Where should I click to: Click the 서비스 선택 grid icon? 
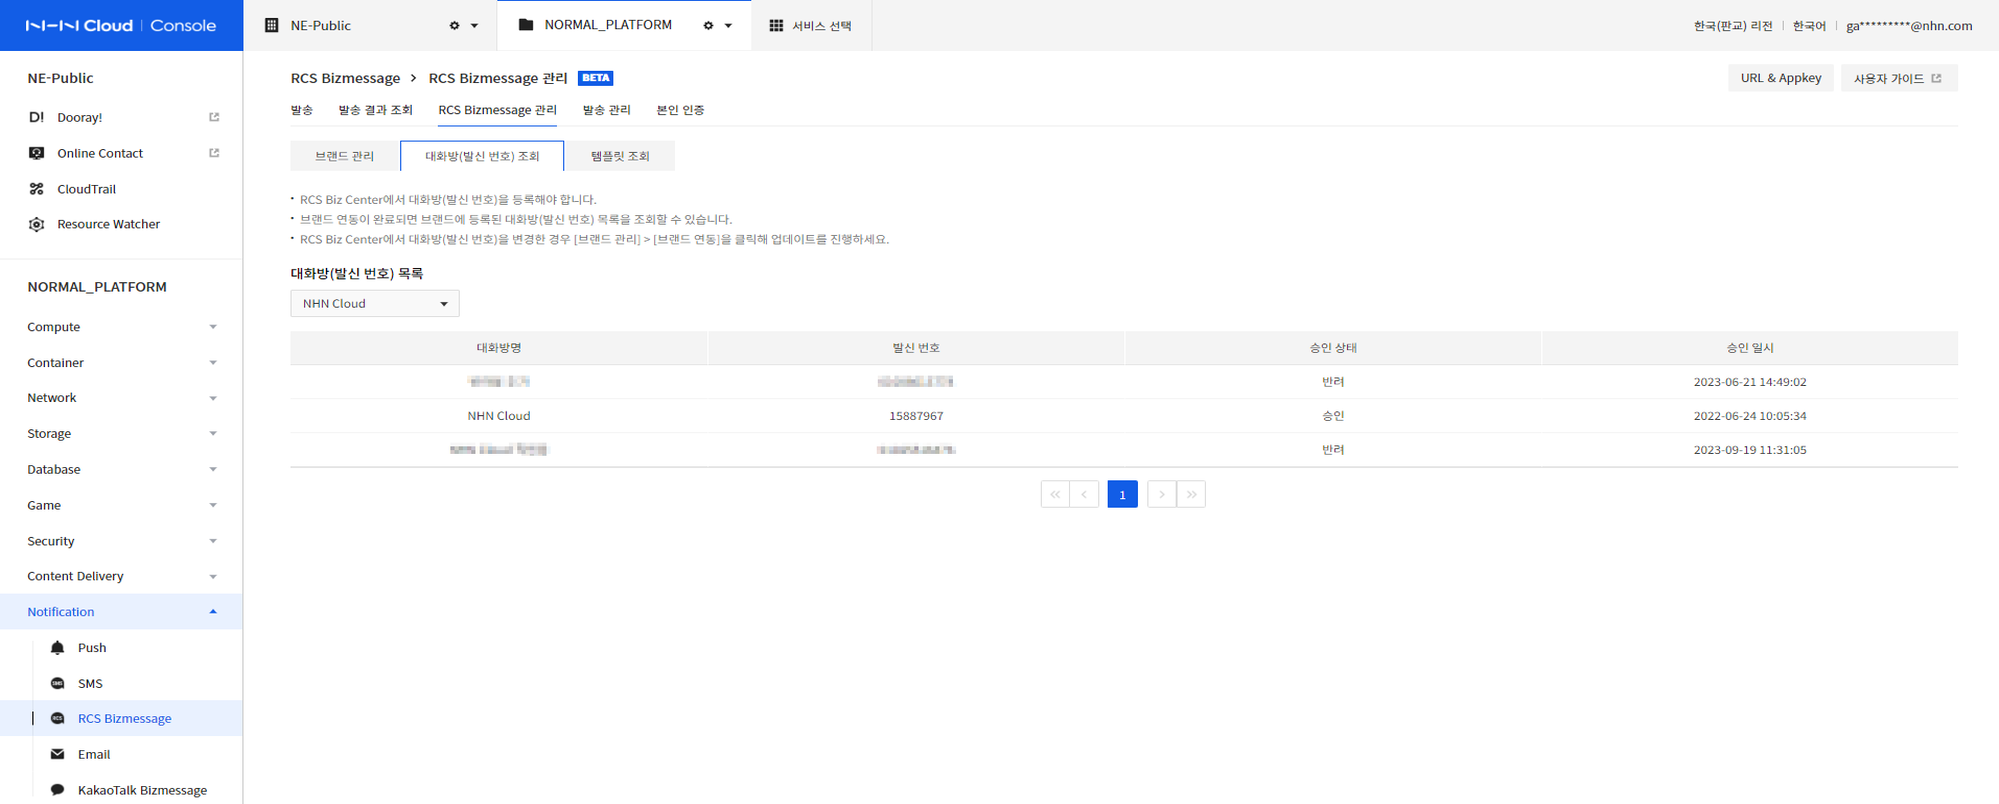[776, 25]
